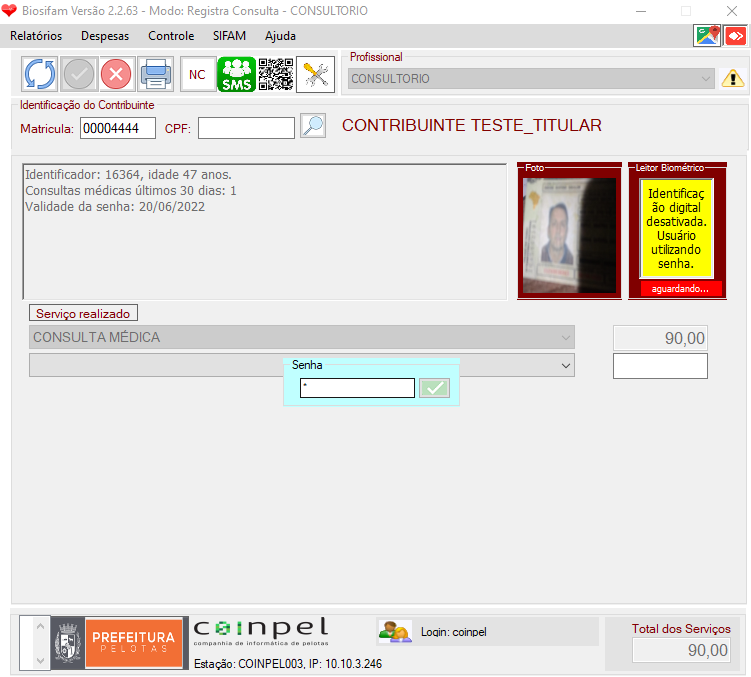Click the NC toolbar button
Viewport: 751px width, 677px height.
(197, 74)
